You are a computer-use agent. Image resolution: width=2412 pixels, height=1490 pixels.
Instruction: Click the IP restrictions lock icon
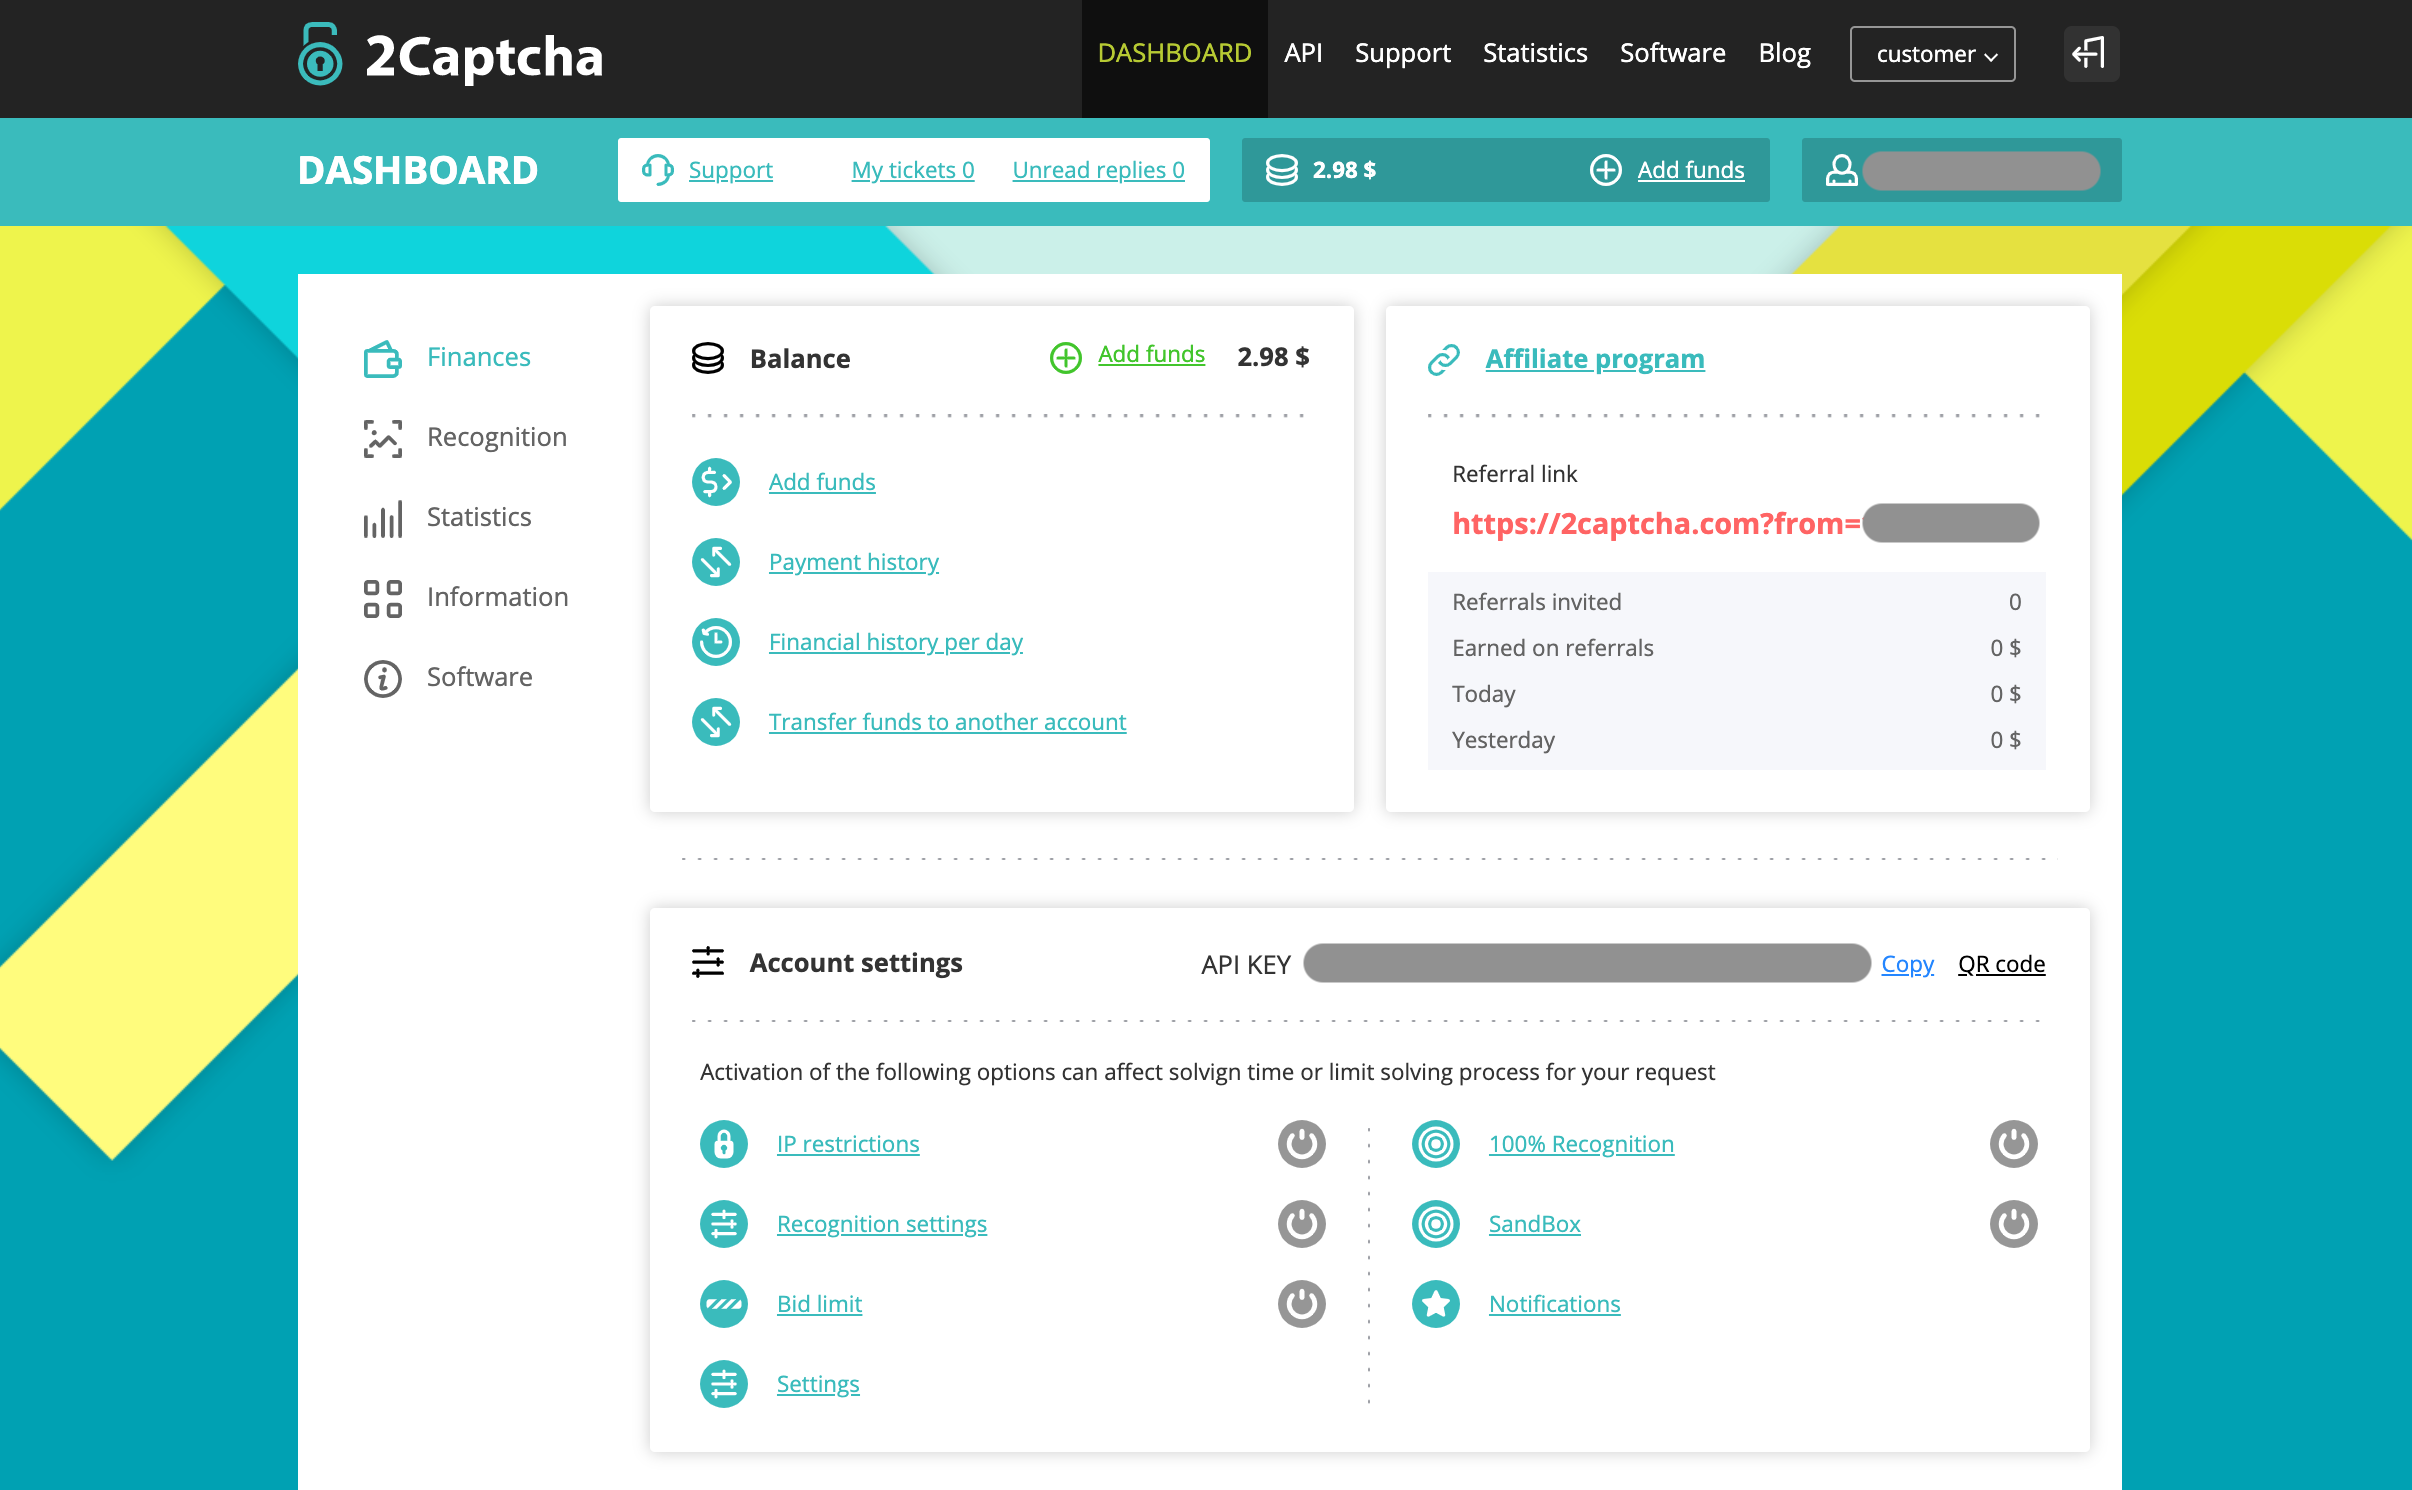(x=724, y=1144)
